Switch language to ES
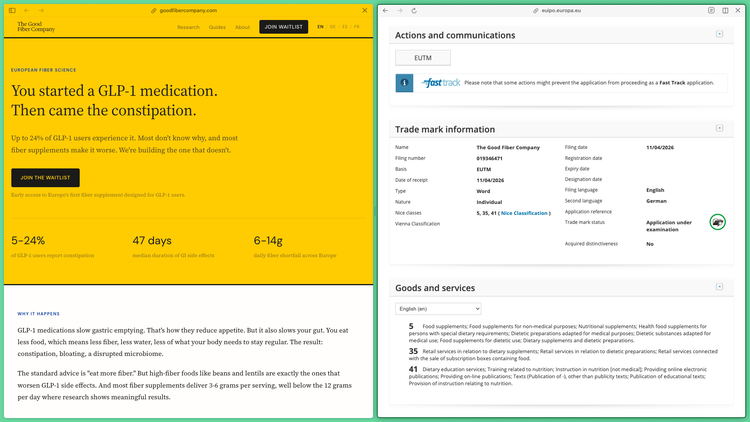 click(x=344, y=27)
